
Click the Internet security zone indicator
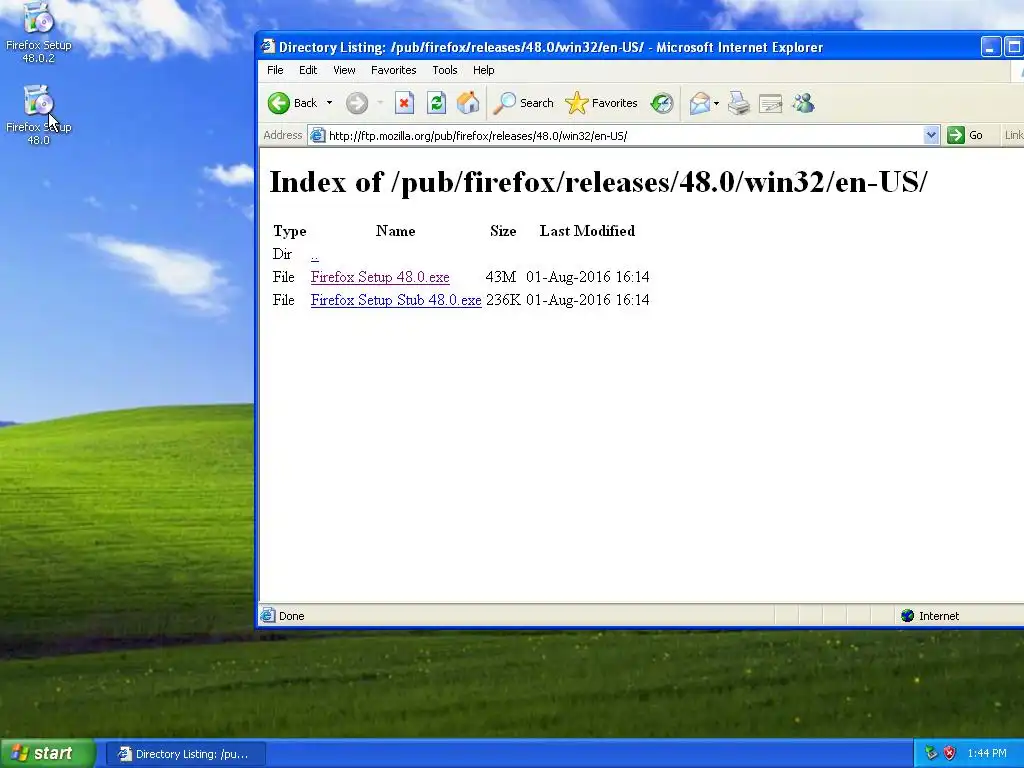point(930,616)
